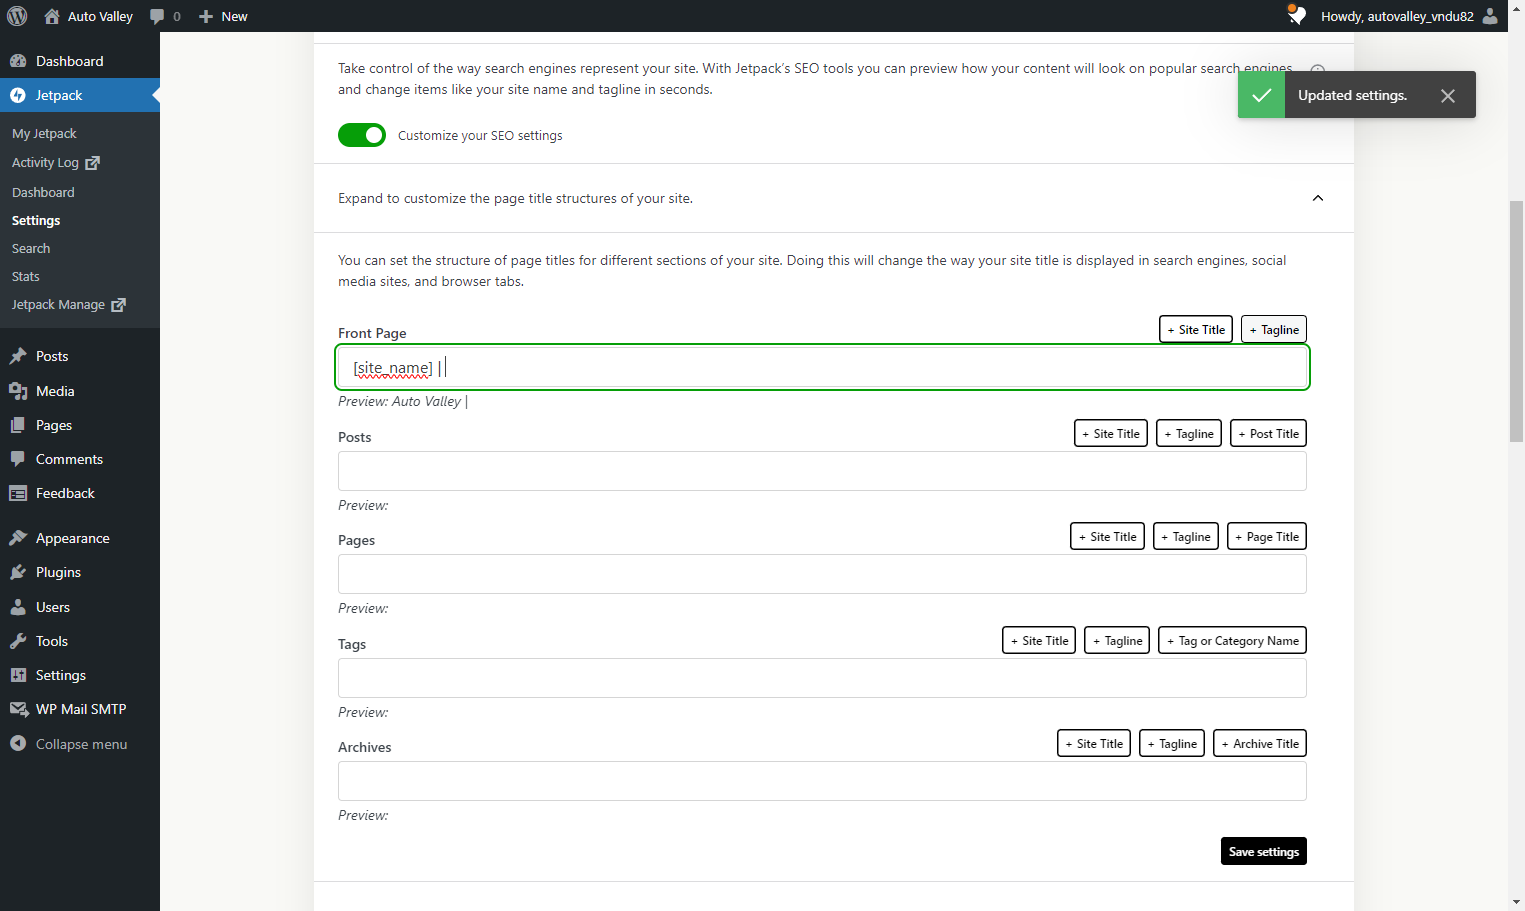
Task: Click the plus New content icon
Action: click(206, 16)
